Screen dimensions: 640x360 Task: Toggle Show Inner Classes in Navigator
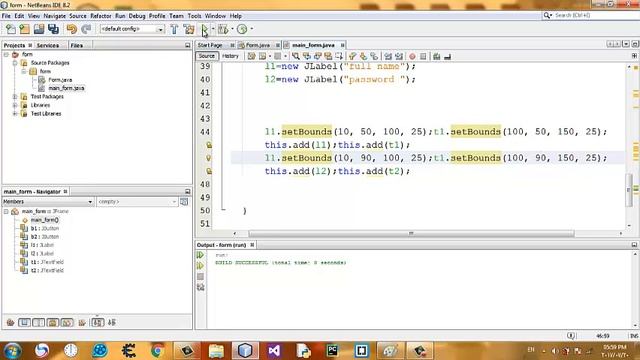coord(67,322)
